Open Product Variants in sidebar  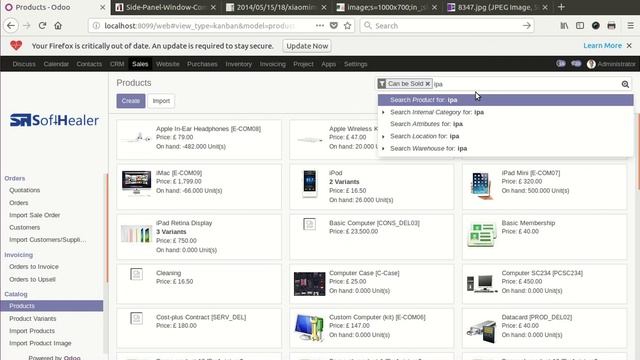(x=33, y=318)
